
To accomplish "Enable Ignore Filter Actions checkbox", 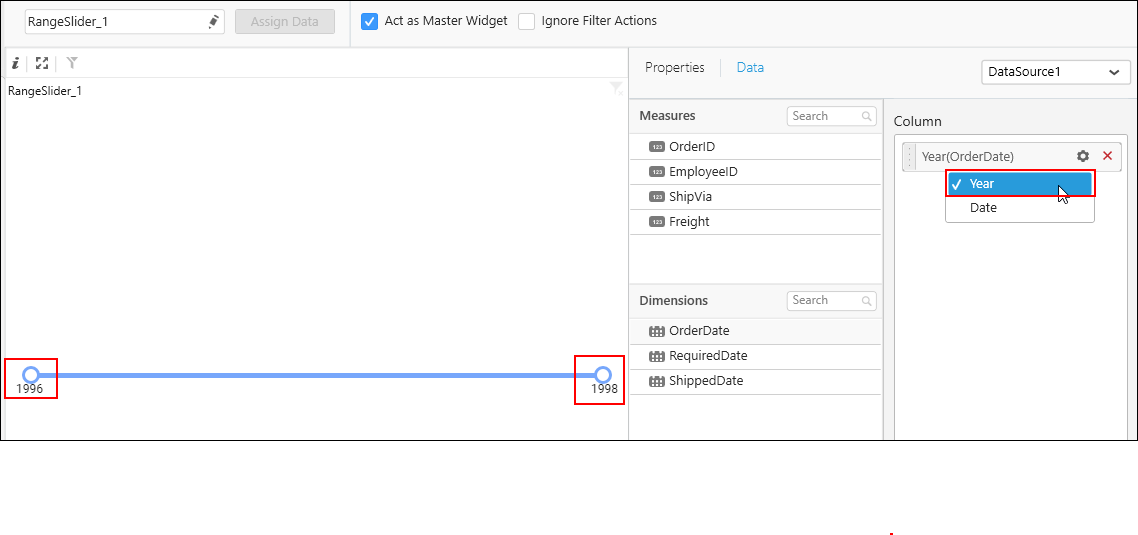I will click(x=527, y=21).
